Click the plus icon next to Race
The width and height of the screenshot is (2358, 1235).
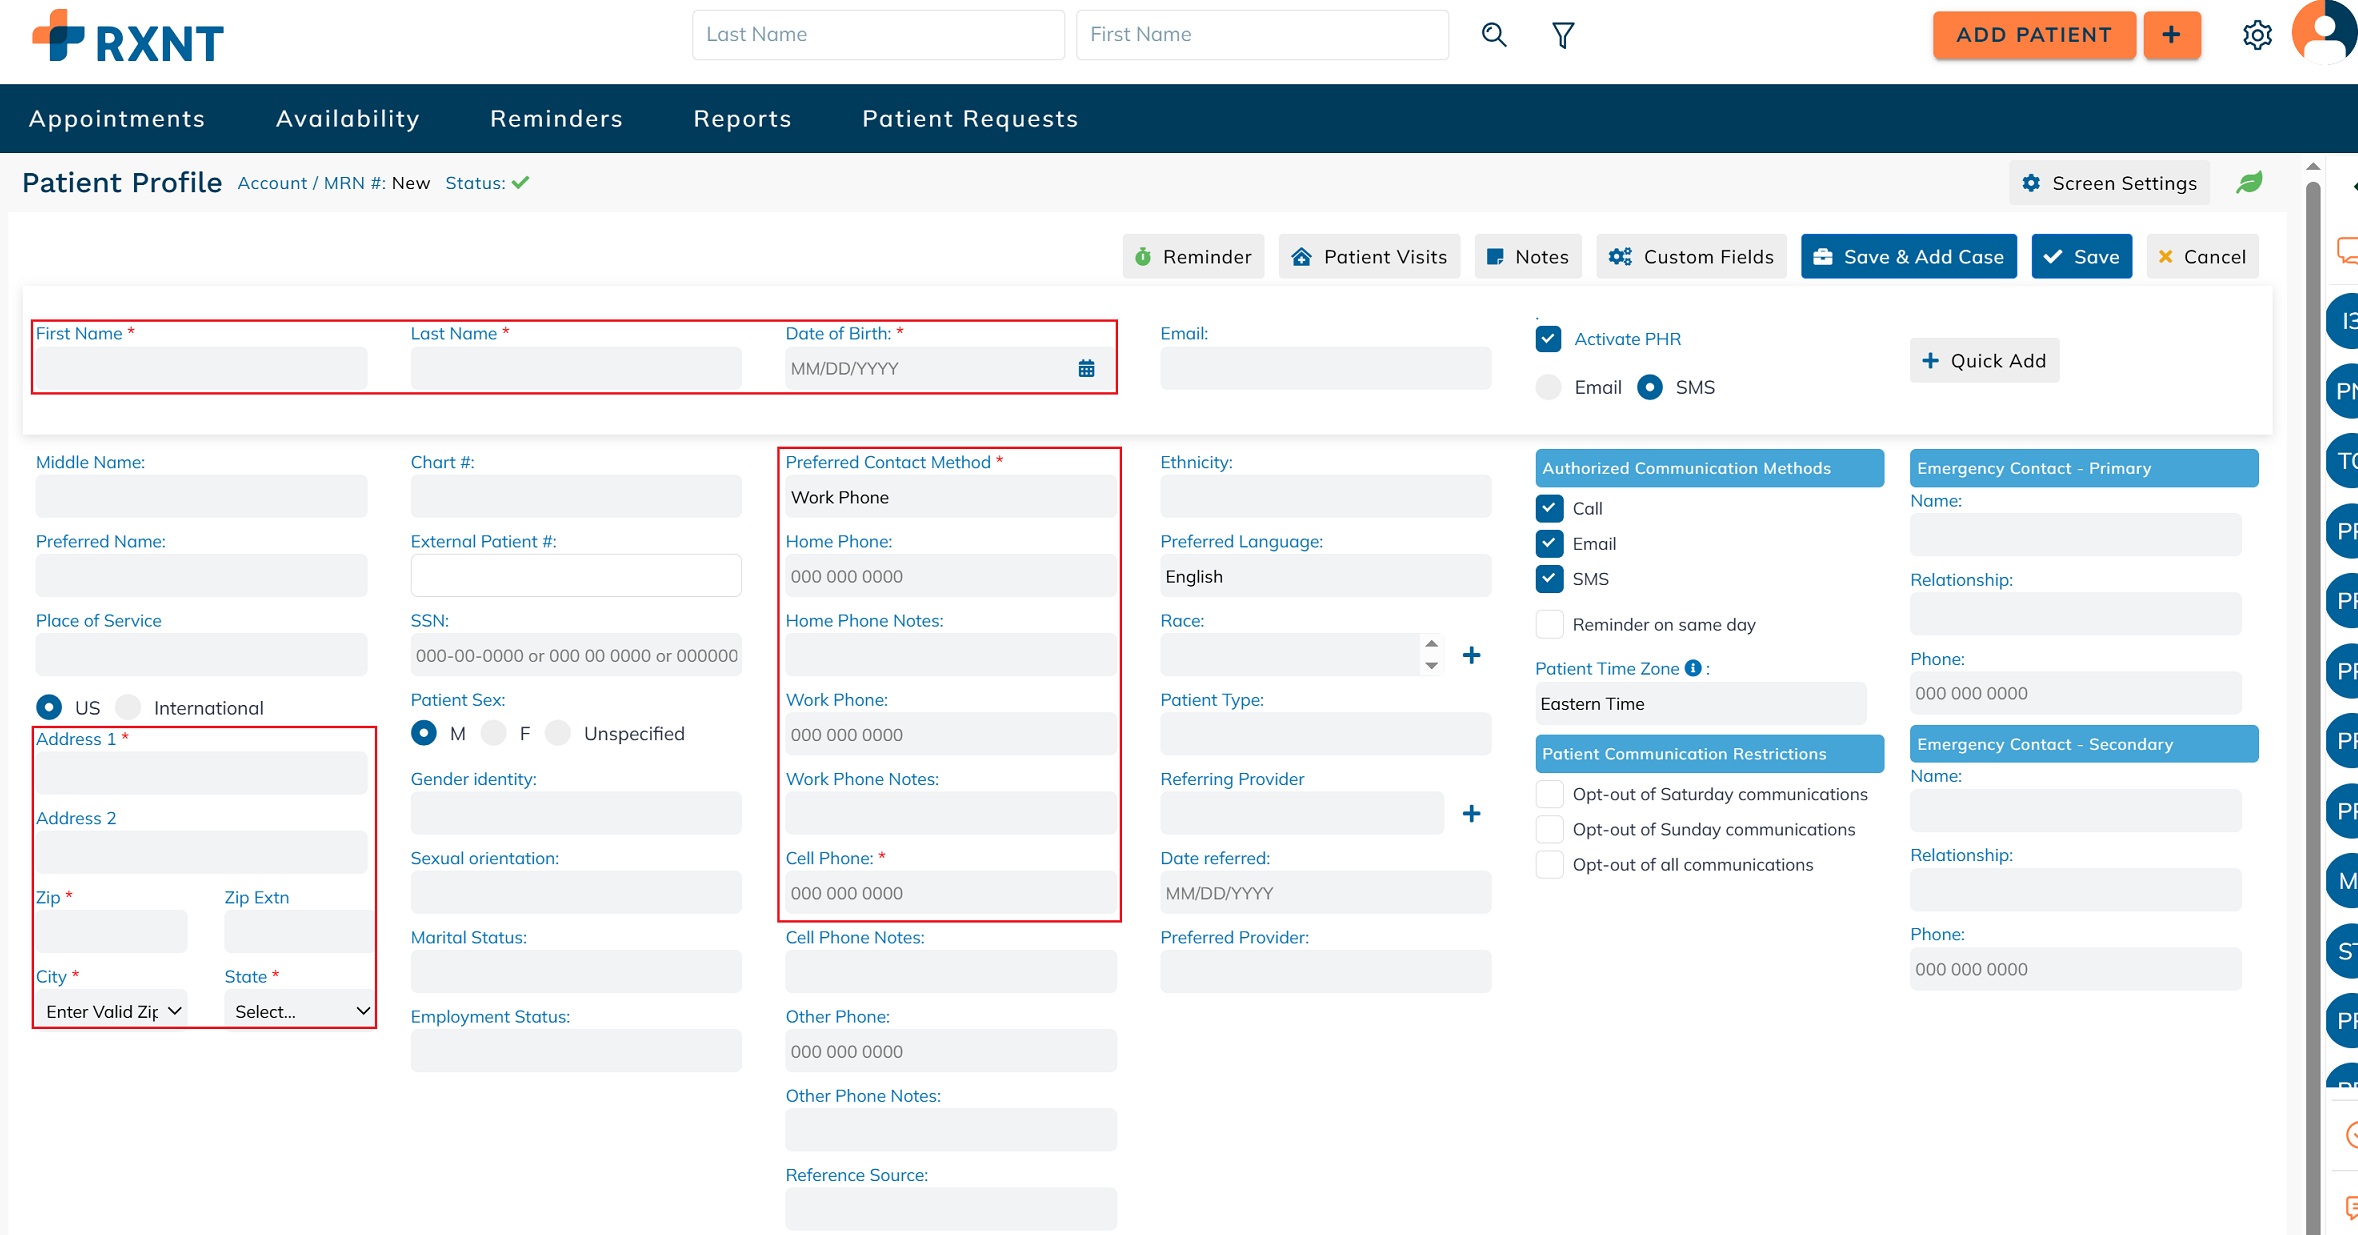coord(1471,656)
